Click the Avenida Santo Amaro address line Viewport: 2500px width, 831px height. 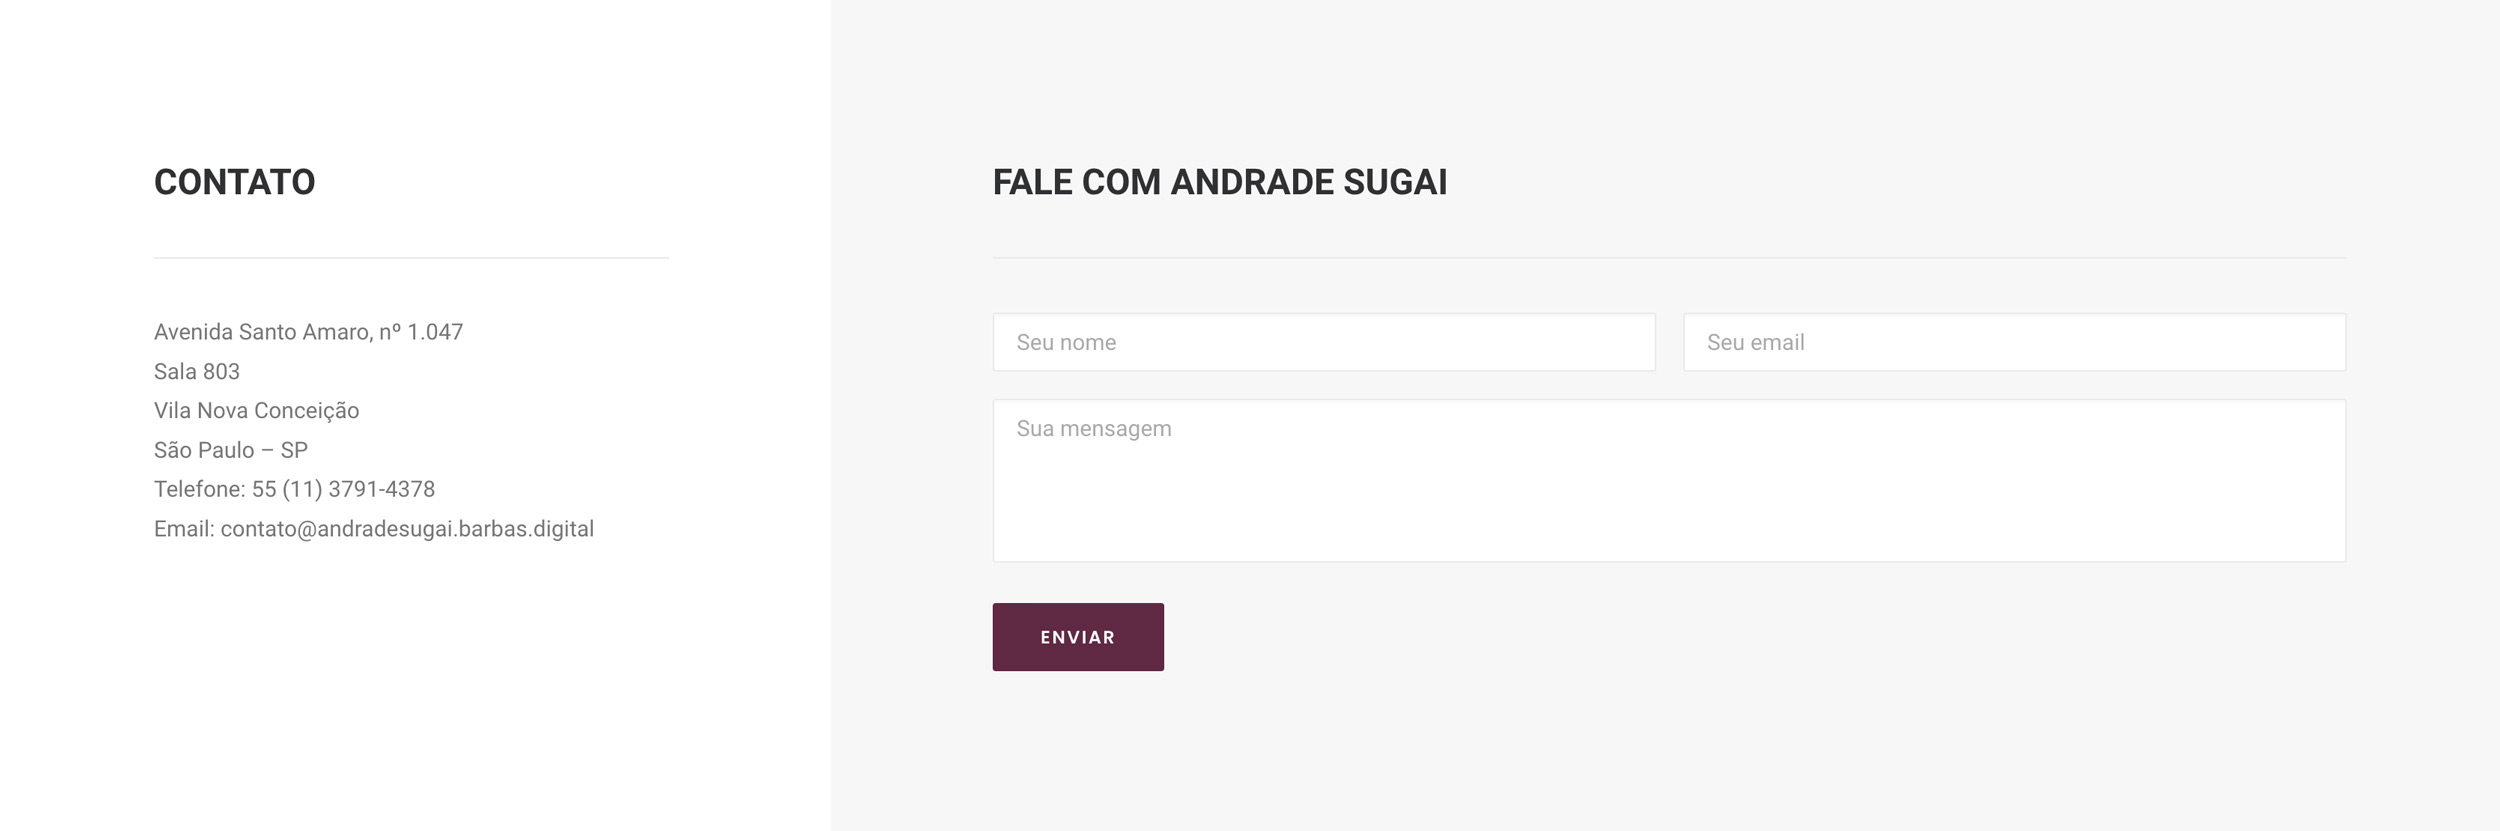pyautogui.click(x=308, y=332)
